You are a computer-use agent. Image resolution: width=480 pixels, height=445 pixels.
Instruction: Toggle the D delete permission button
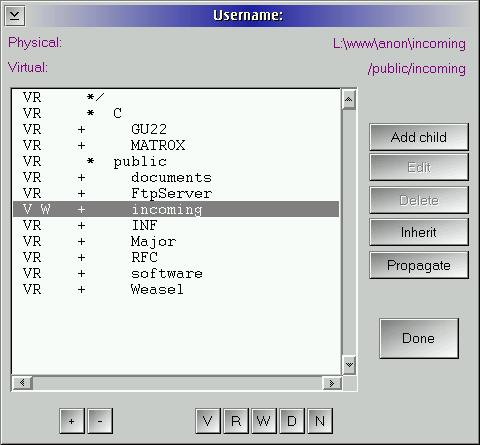[x=292, y=421]
